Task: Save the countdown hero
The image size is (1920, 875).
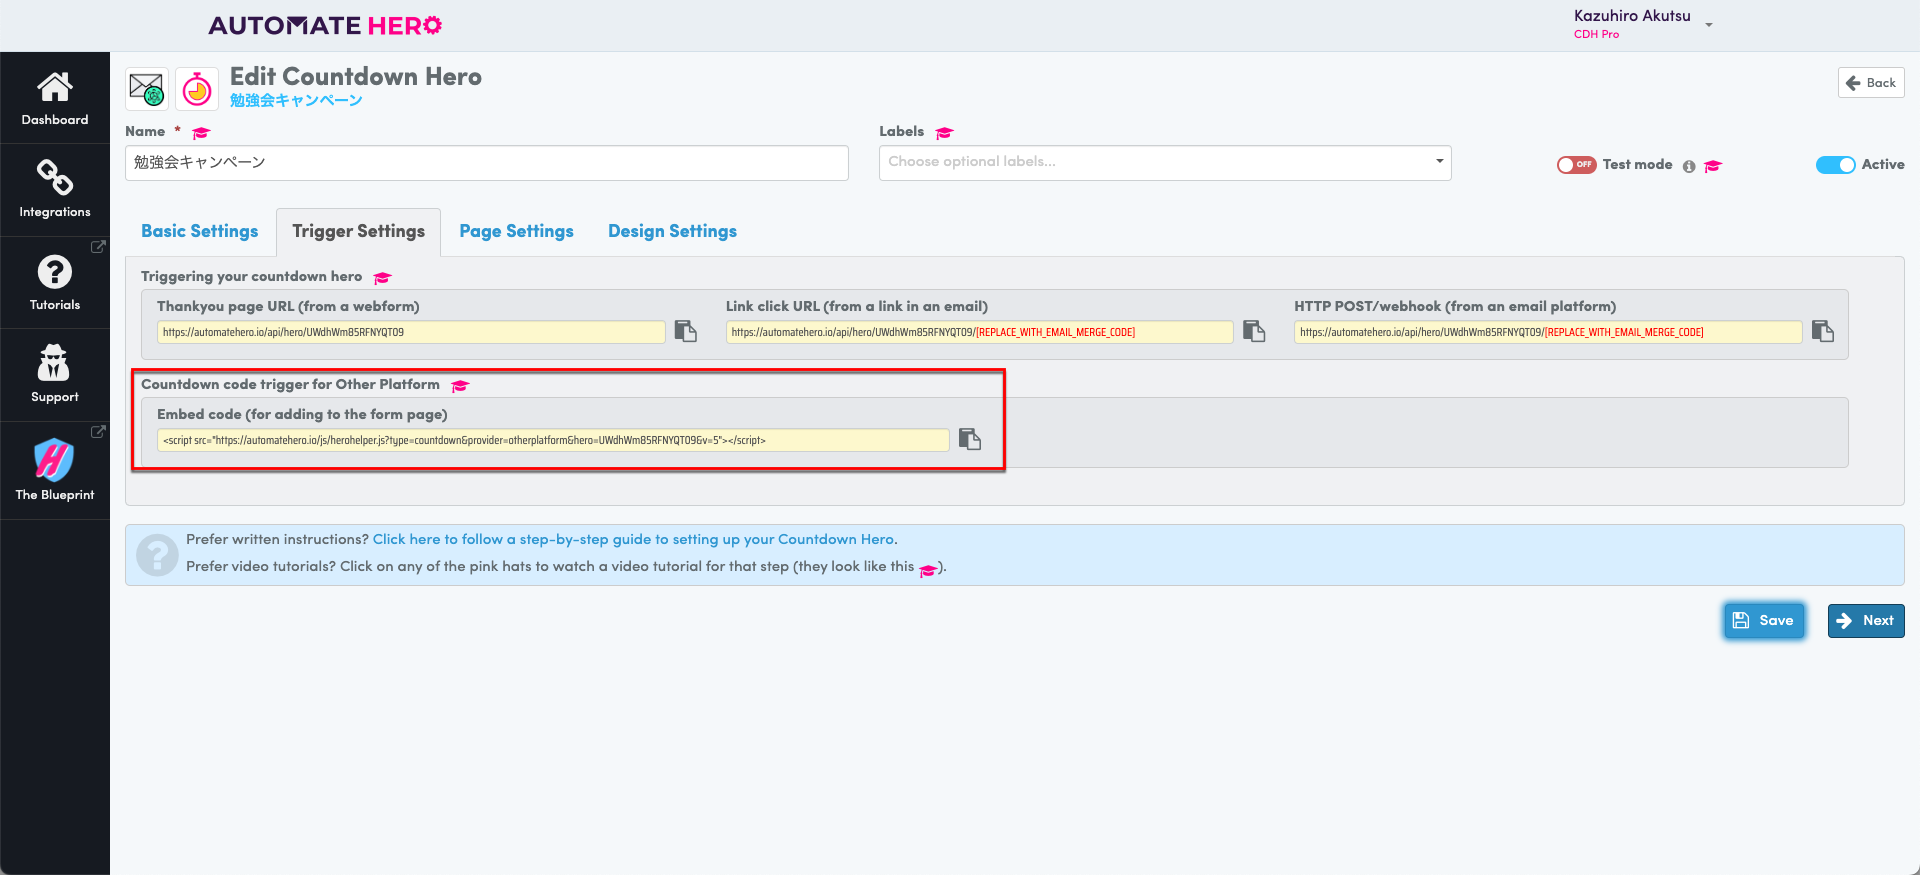Action: pyautogui.click(x=1764, y=620)
